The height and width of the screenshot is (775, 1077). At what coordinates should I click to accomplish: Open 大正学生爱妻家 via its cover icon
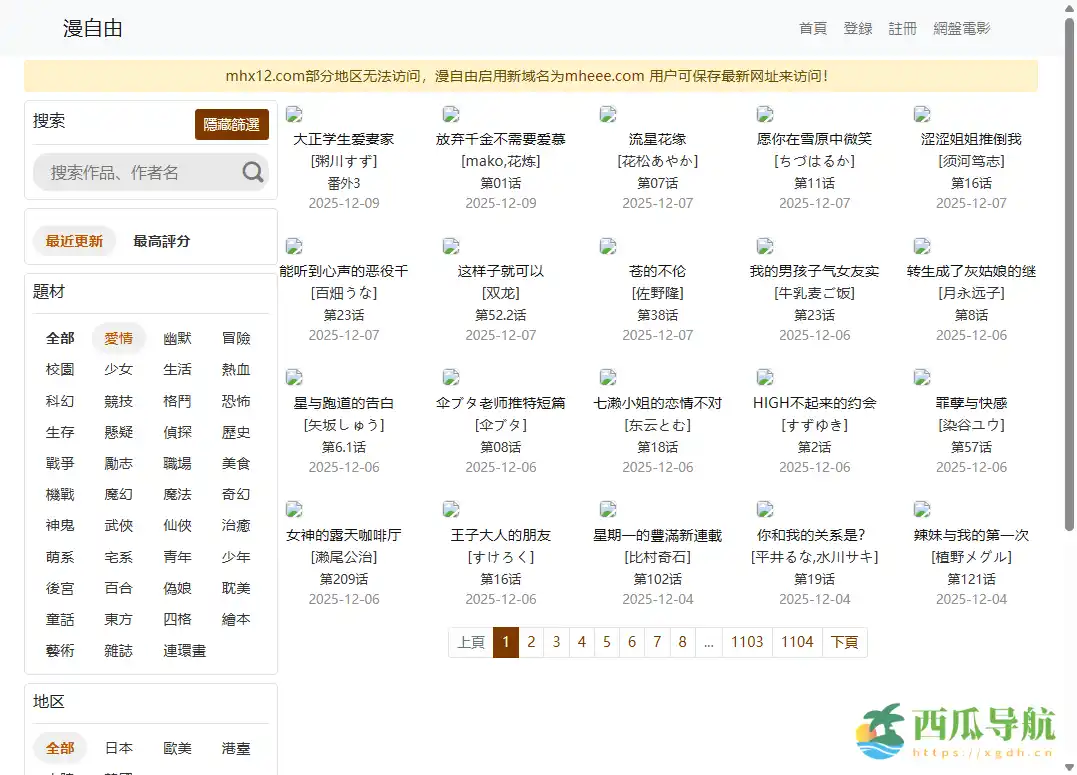[x=294, y=113]
